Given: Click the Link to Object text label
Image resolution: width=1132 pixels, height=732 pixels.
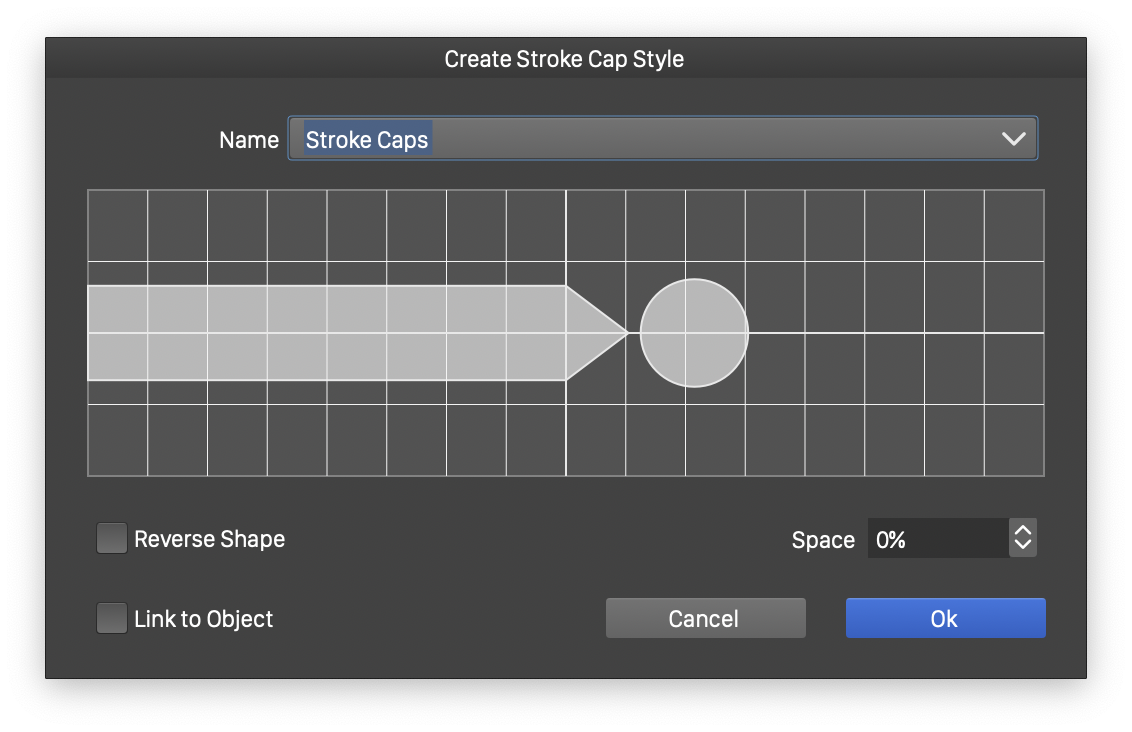Looking at the screenshot, I should [203, 619].
